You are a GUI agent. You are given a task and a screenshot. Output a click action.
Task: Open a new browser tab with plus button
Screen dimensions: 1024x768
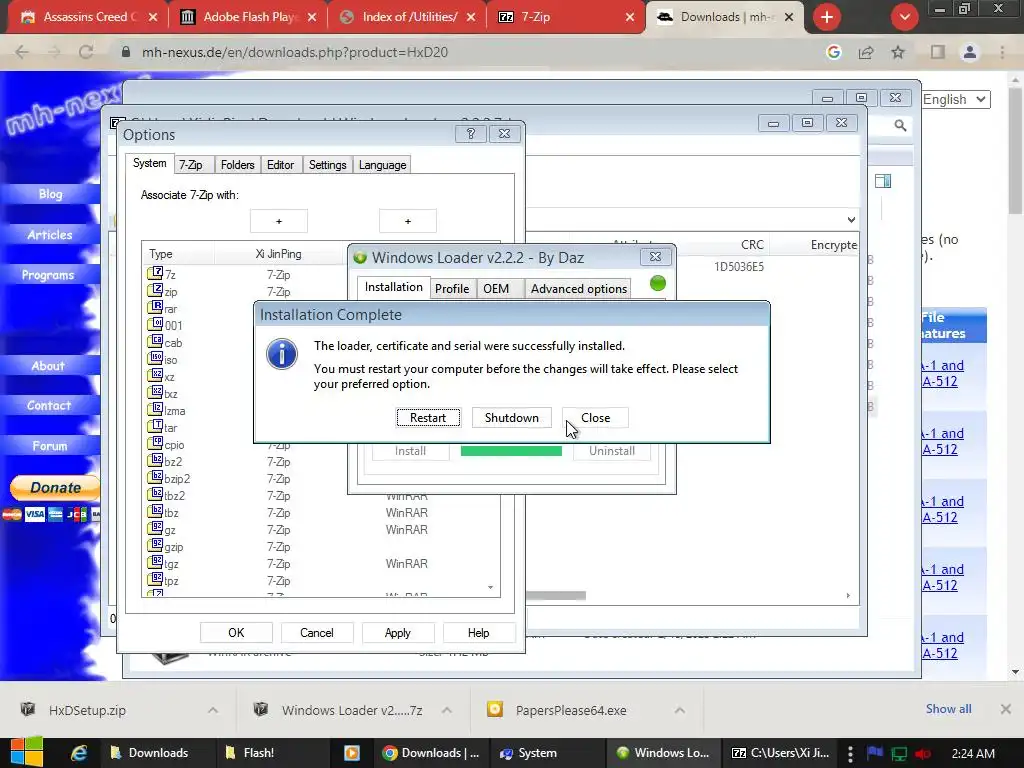(827, 17)
